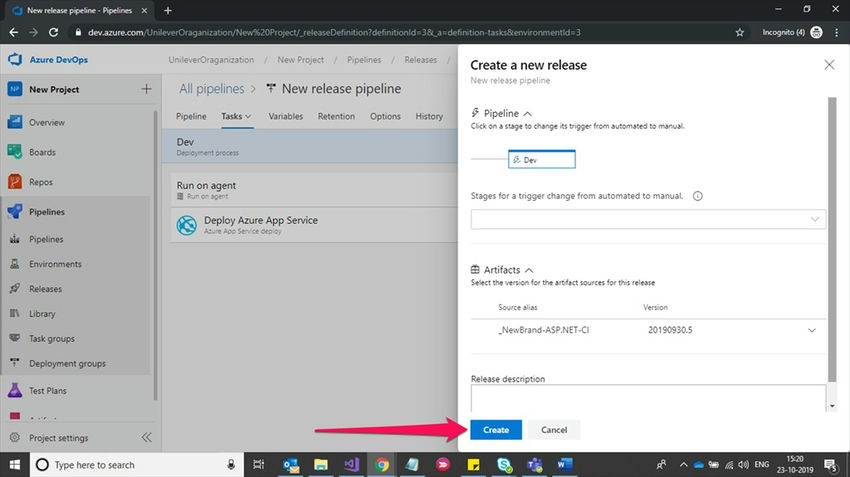850x477 pixels.
Task: Open Environments in the sidebar
Action: 55,264
